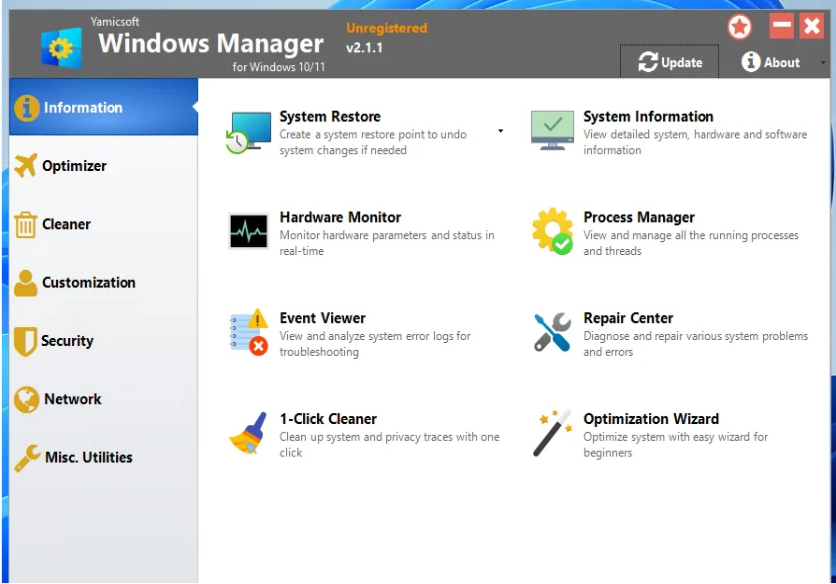Screen dimensions: 836x584
Task: Open Event Viewer title link
Action: click(x=323, y=318)
